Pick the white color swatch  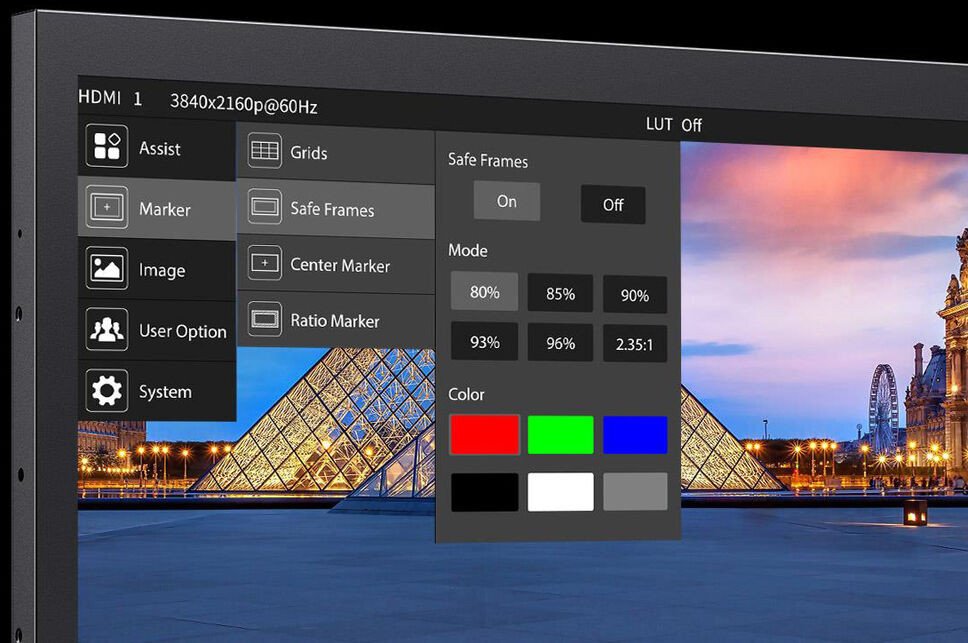click(561, 492)
